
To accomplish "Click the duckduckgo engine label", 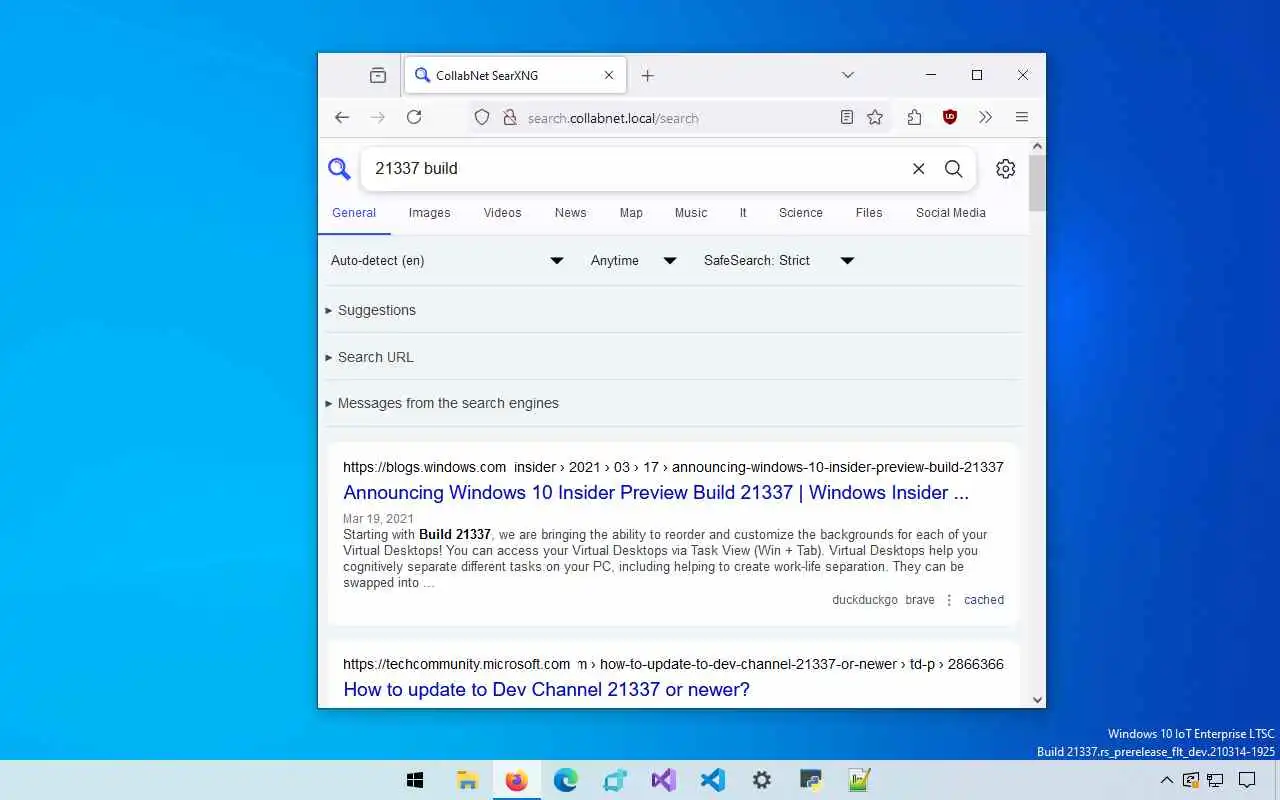I will [x=865, y=600].
